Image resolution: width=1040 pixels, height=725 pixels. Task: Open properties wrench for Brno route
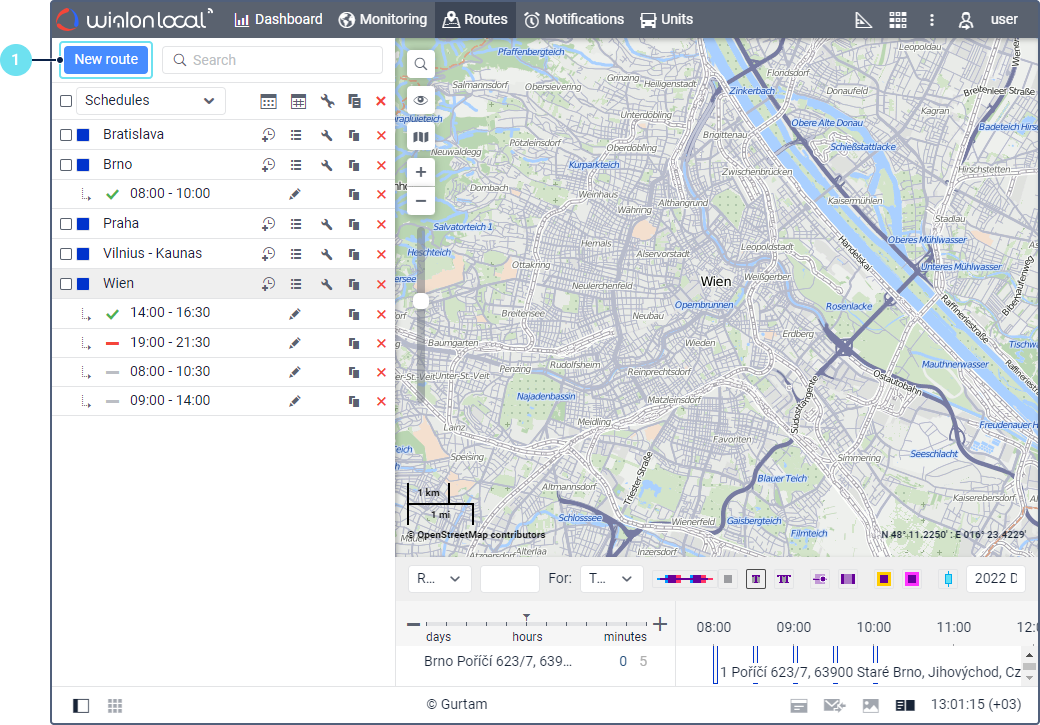pos(326,166)
